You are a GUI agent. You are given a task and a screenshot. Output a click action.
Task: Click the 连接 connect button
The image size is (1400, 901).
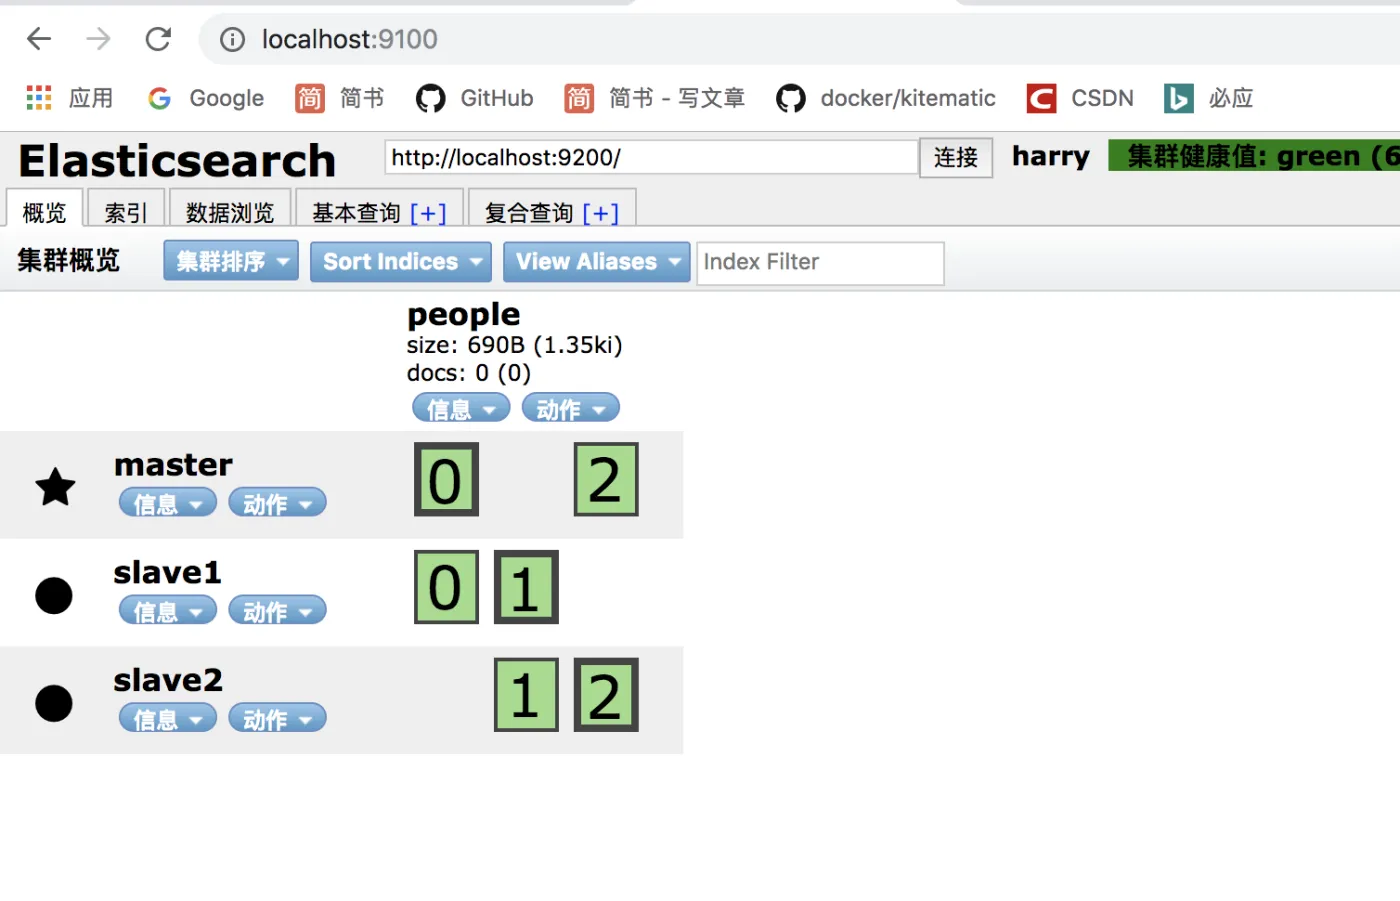956,157
